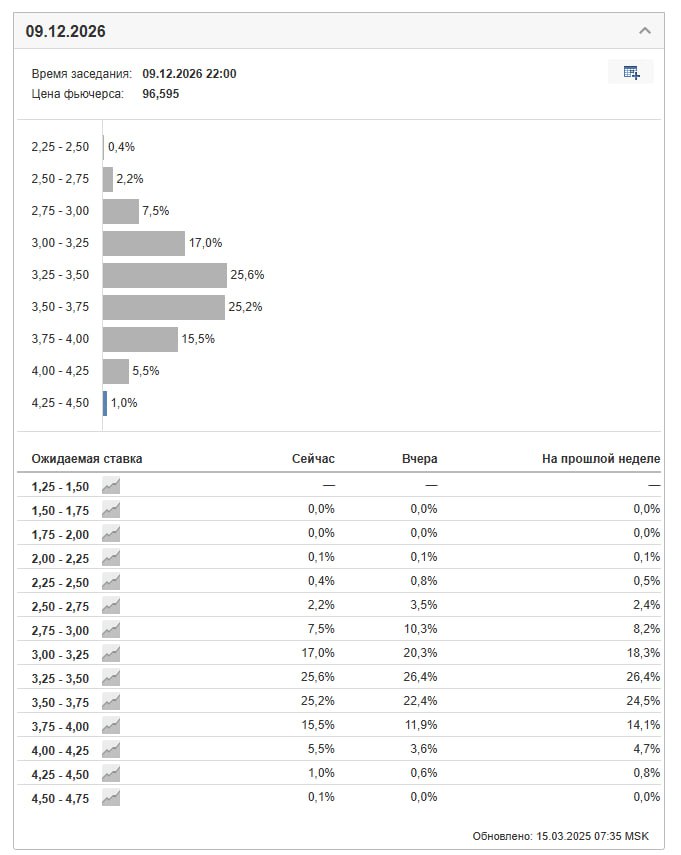Click the 25,2% bar for 3,50 - 3,75
Viewport: 681px width, 855px height.
click(x=164, y=307)
